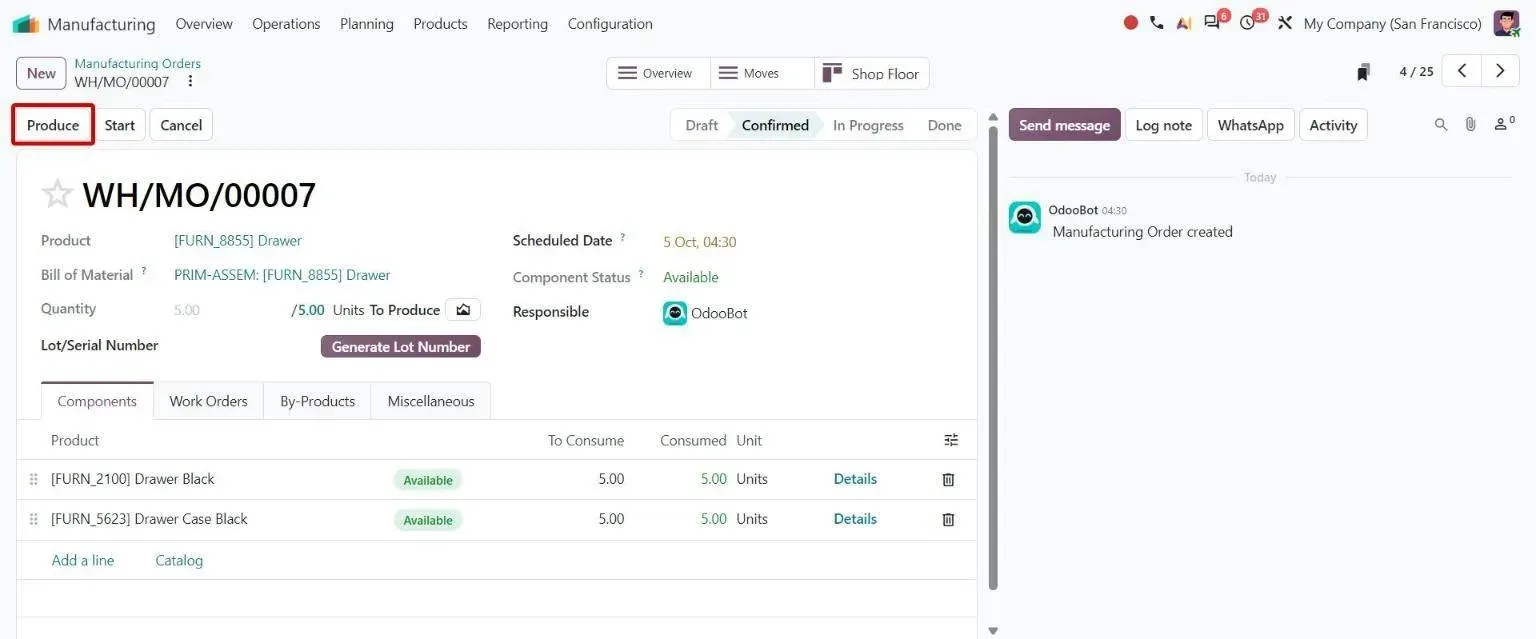1536x639 pixels.
Task: Open Details for Drawer Case Black
Action: click(855, 519)
